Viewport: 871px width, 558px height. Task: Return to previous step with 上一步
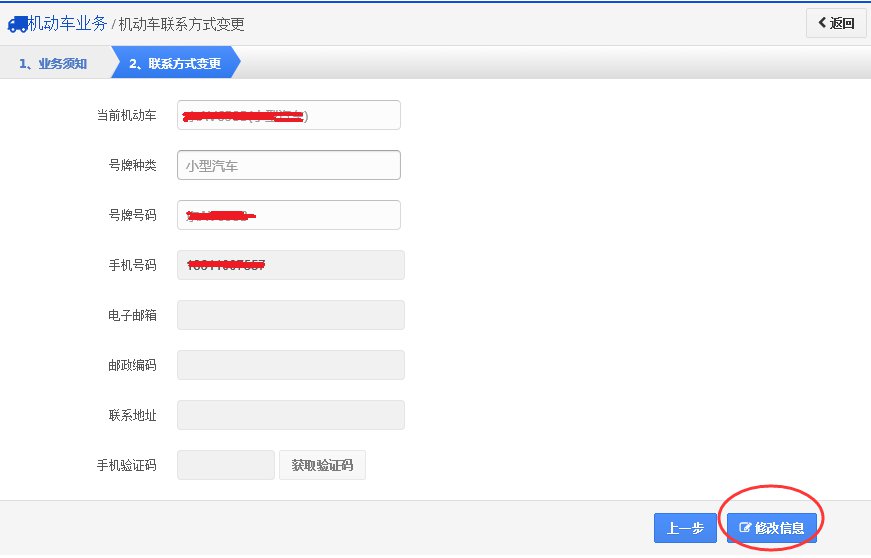pos(685,527)
